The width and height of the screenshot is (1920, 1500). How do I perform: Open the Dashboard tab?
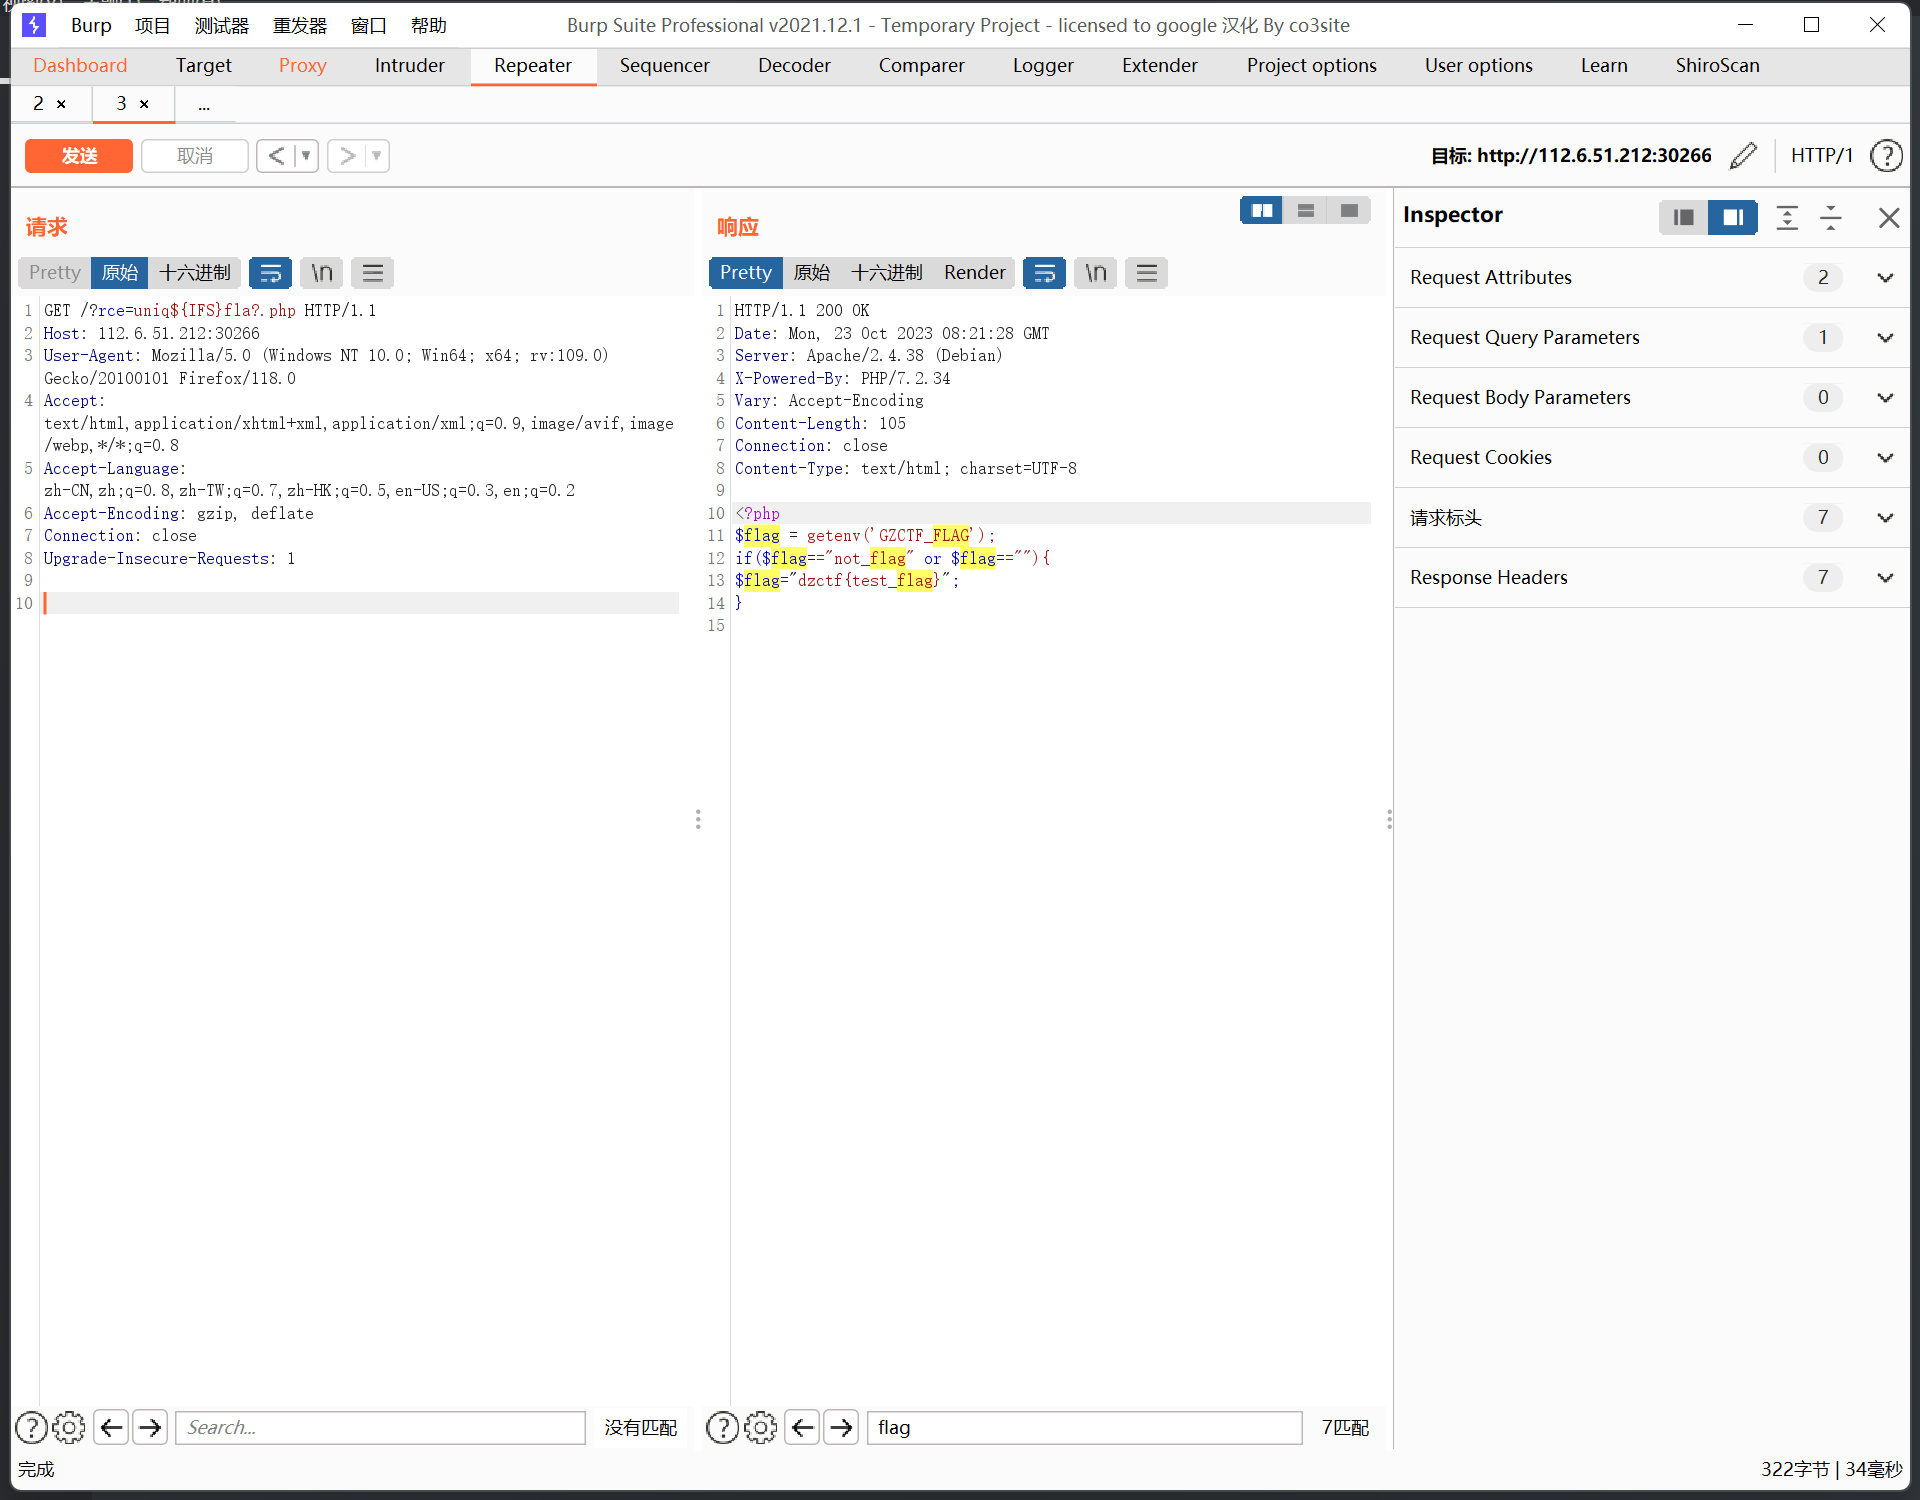[80, 65]
